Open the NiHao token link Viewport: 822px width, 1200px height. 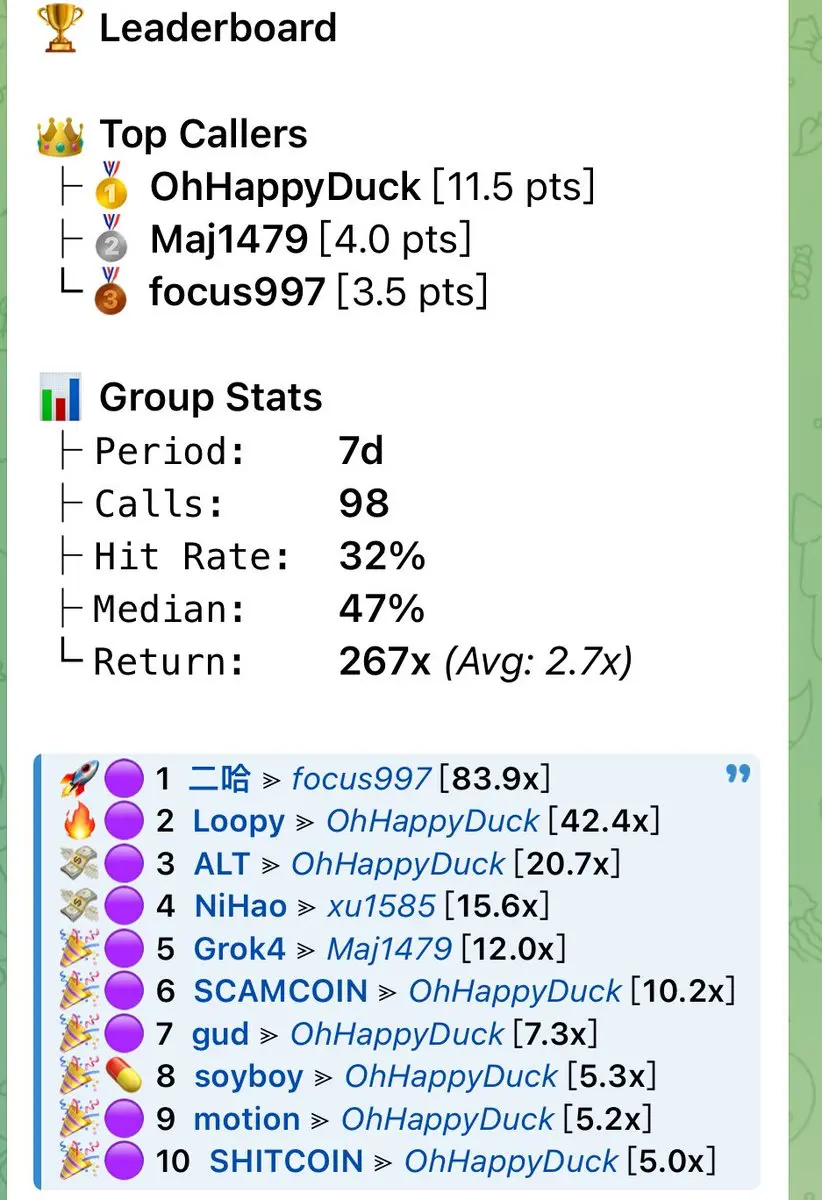tap(240, 906)
